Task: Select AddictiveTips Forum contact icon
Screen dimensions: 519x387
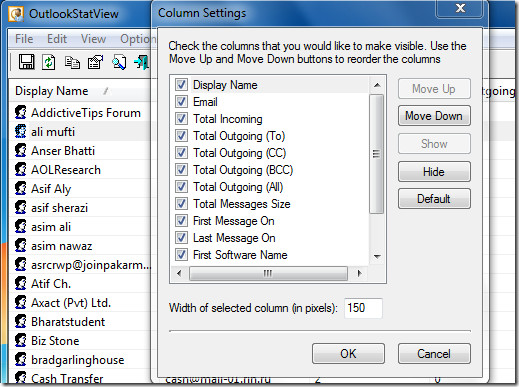Action: tap(21, 112)
